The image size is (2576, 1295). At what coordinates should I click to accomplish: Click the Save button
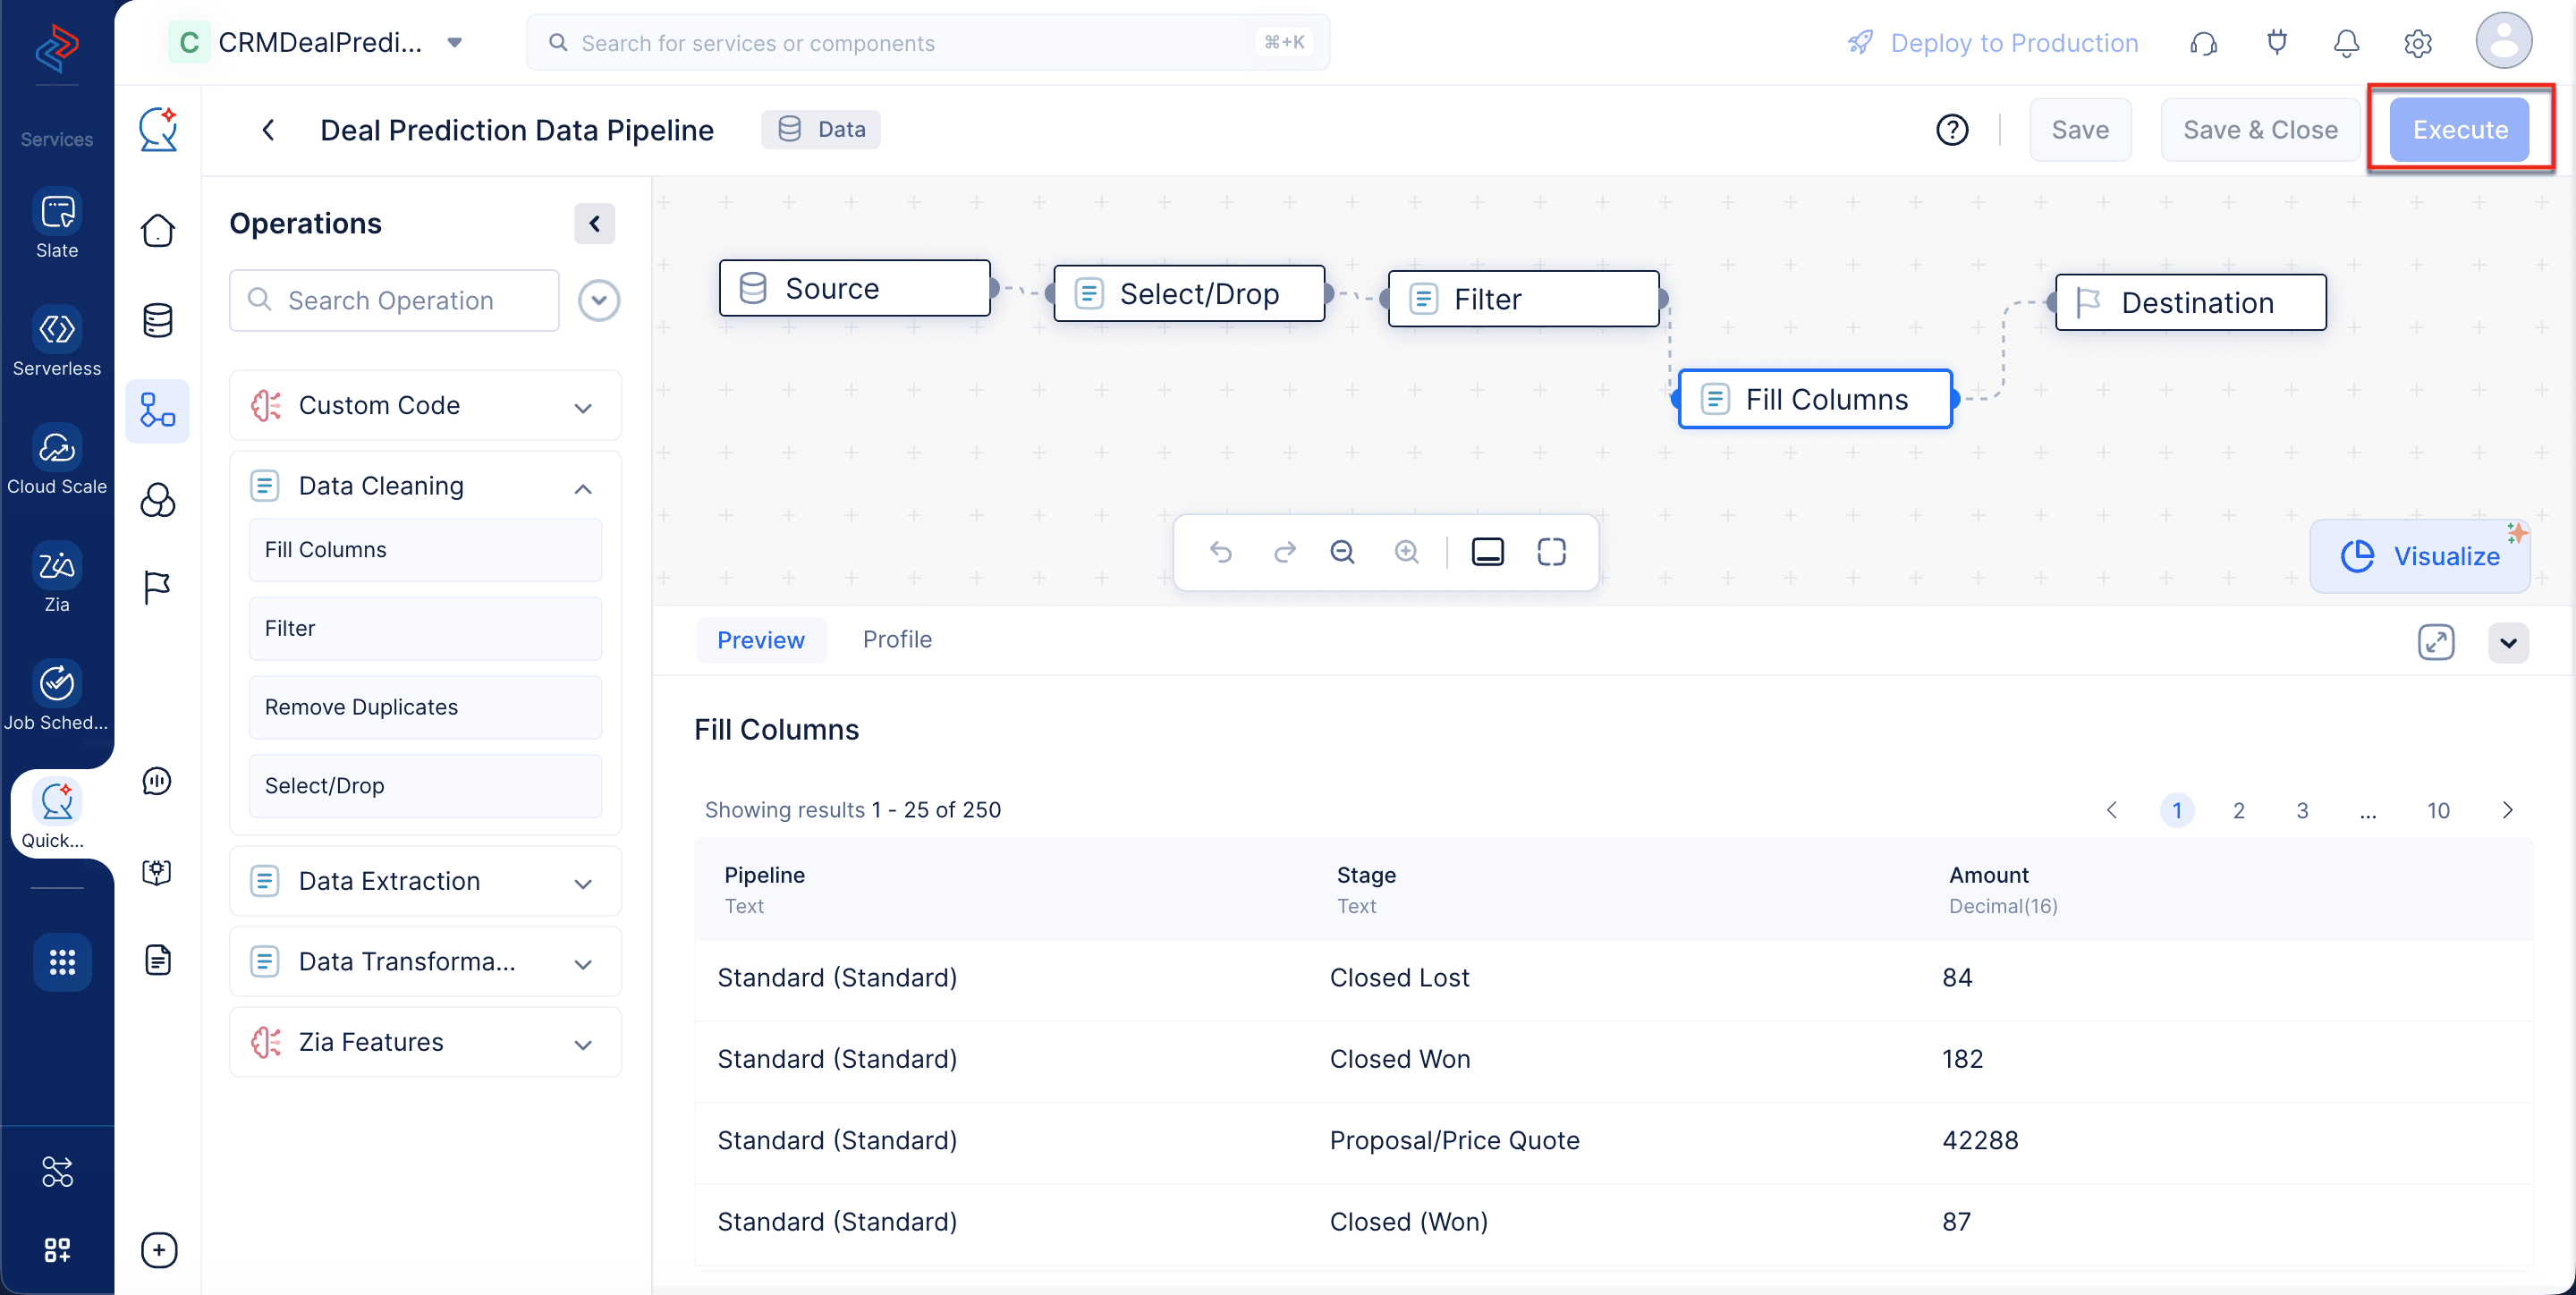click(2079, 130)
